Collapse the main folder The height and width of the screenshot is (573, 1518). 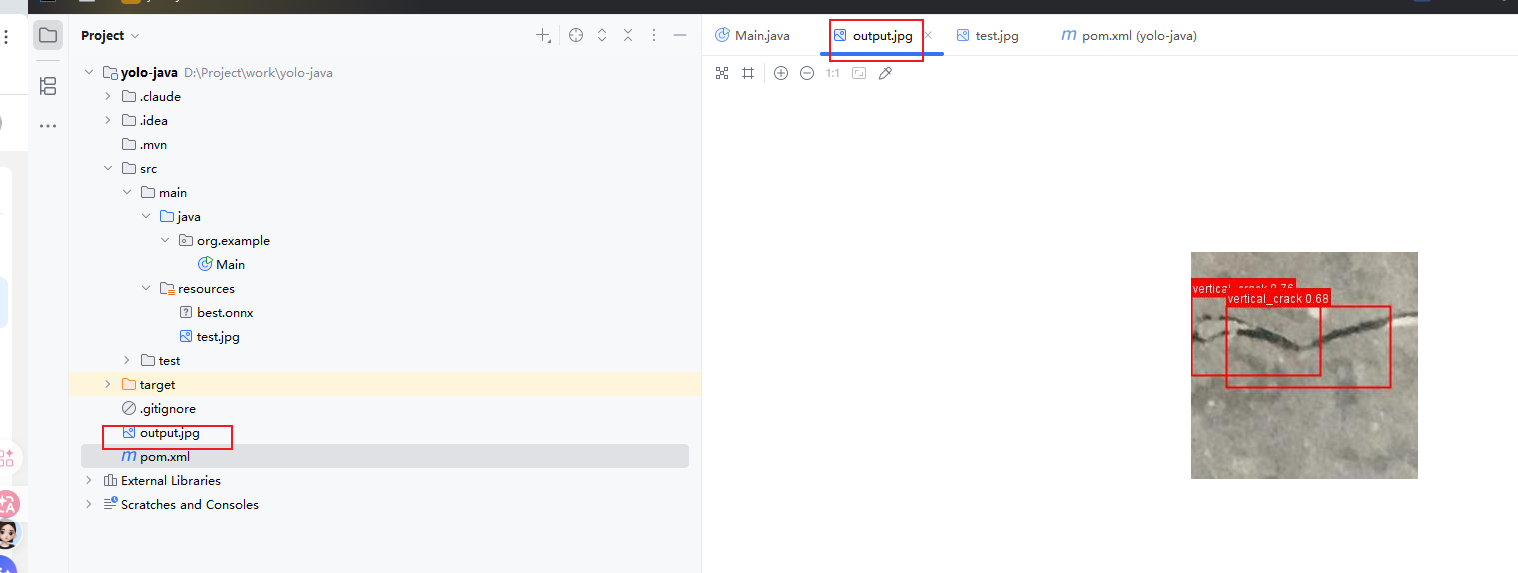[x=127, y=193]
